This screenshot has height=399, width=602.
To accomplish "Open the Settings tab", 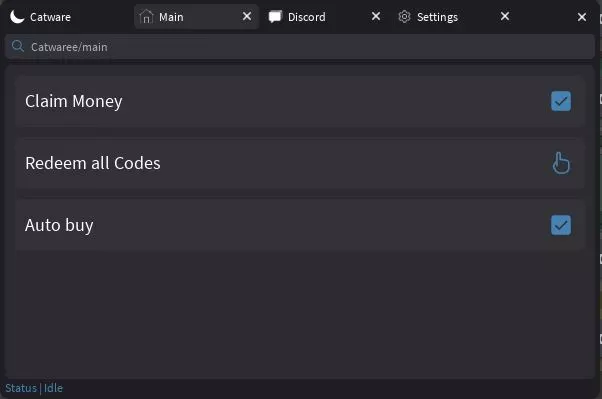I will [x=437, y=17].
